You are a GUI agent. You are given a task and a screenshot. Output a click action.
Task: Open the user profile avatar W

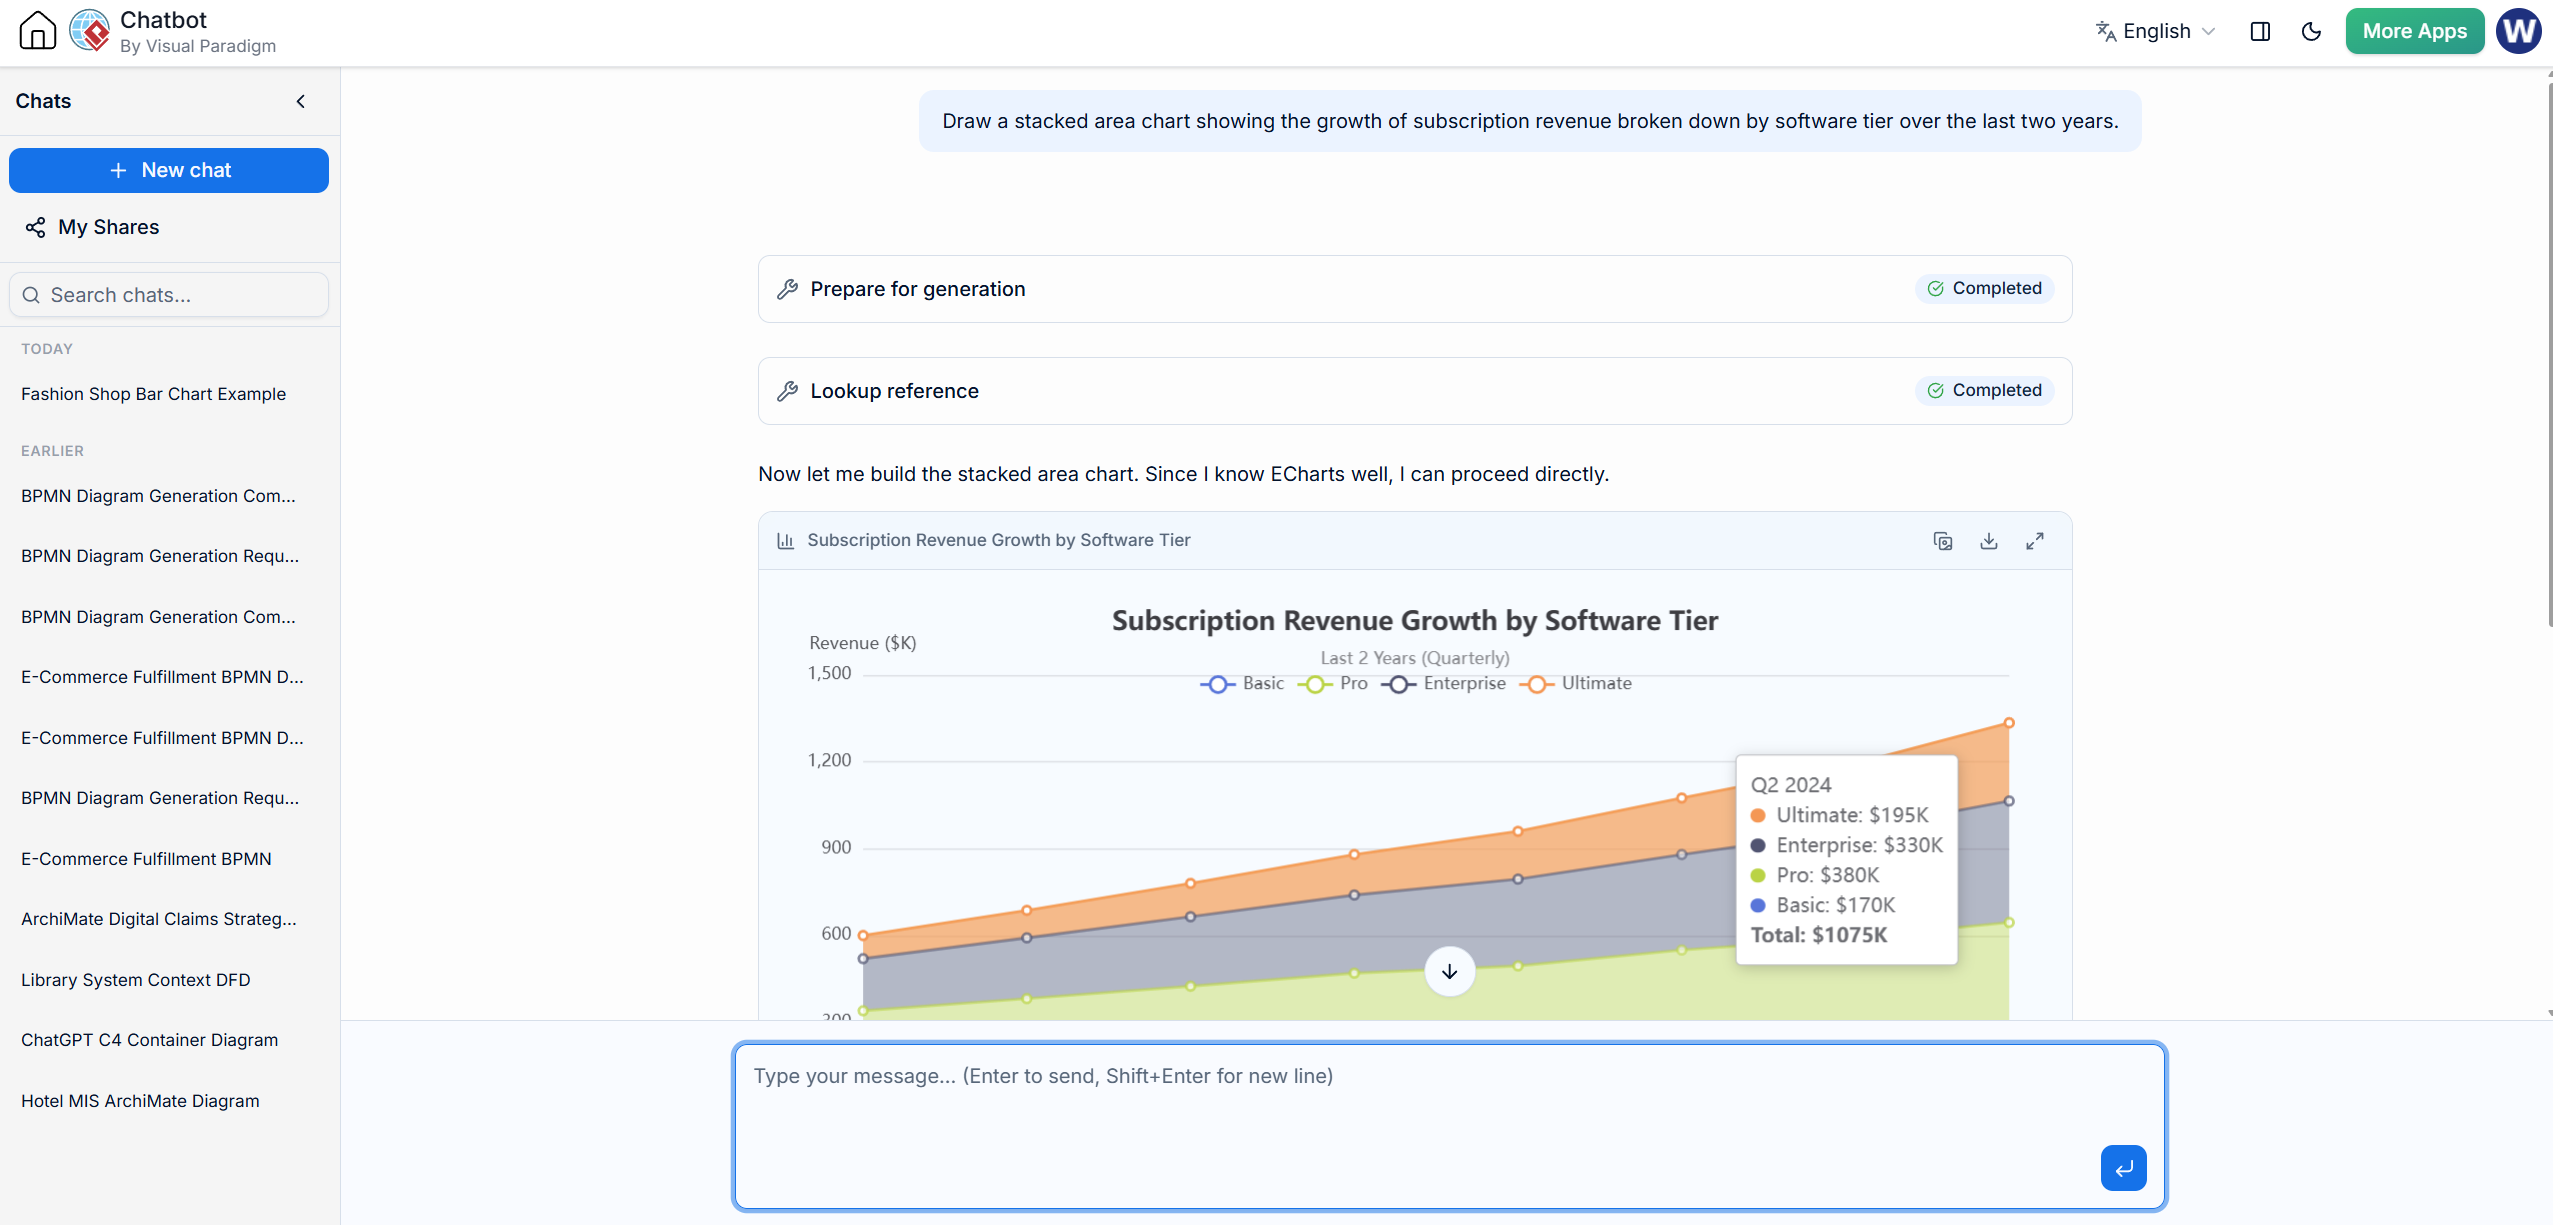(x=2518, y=31)
